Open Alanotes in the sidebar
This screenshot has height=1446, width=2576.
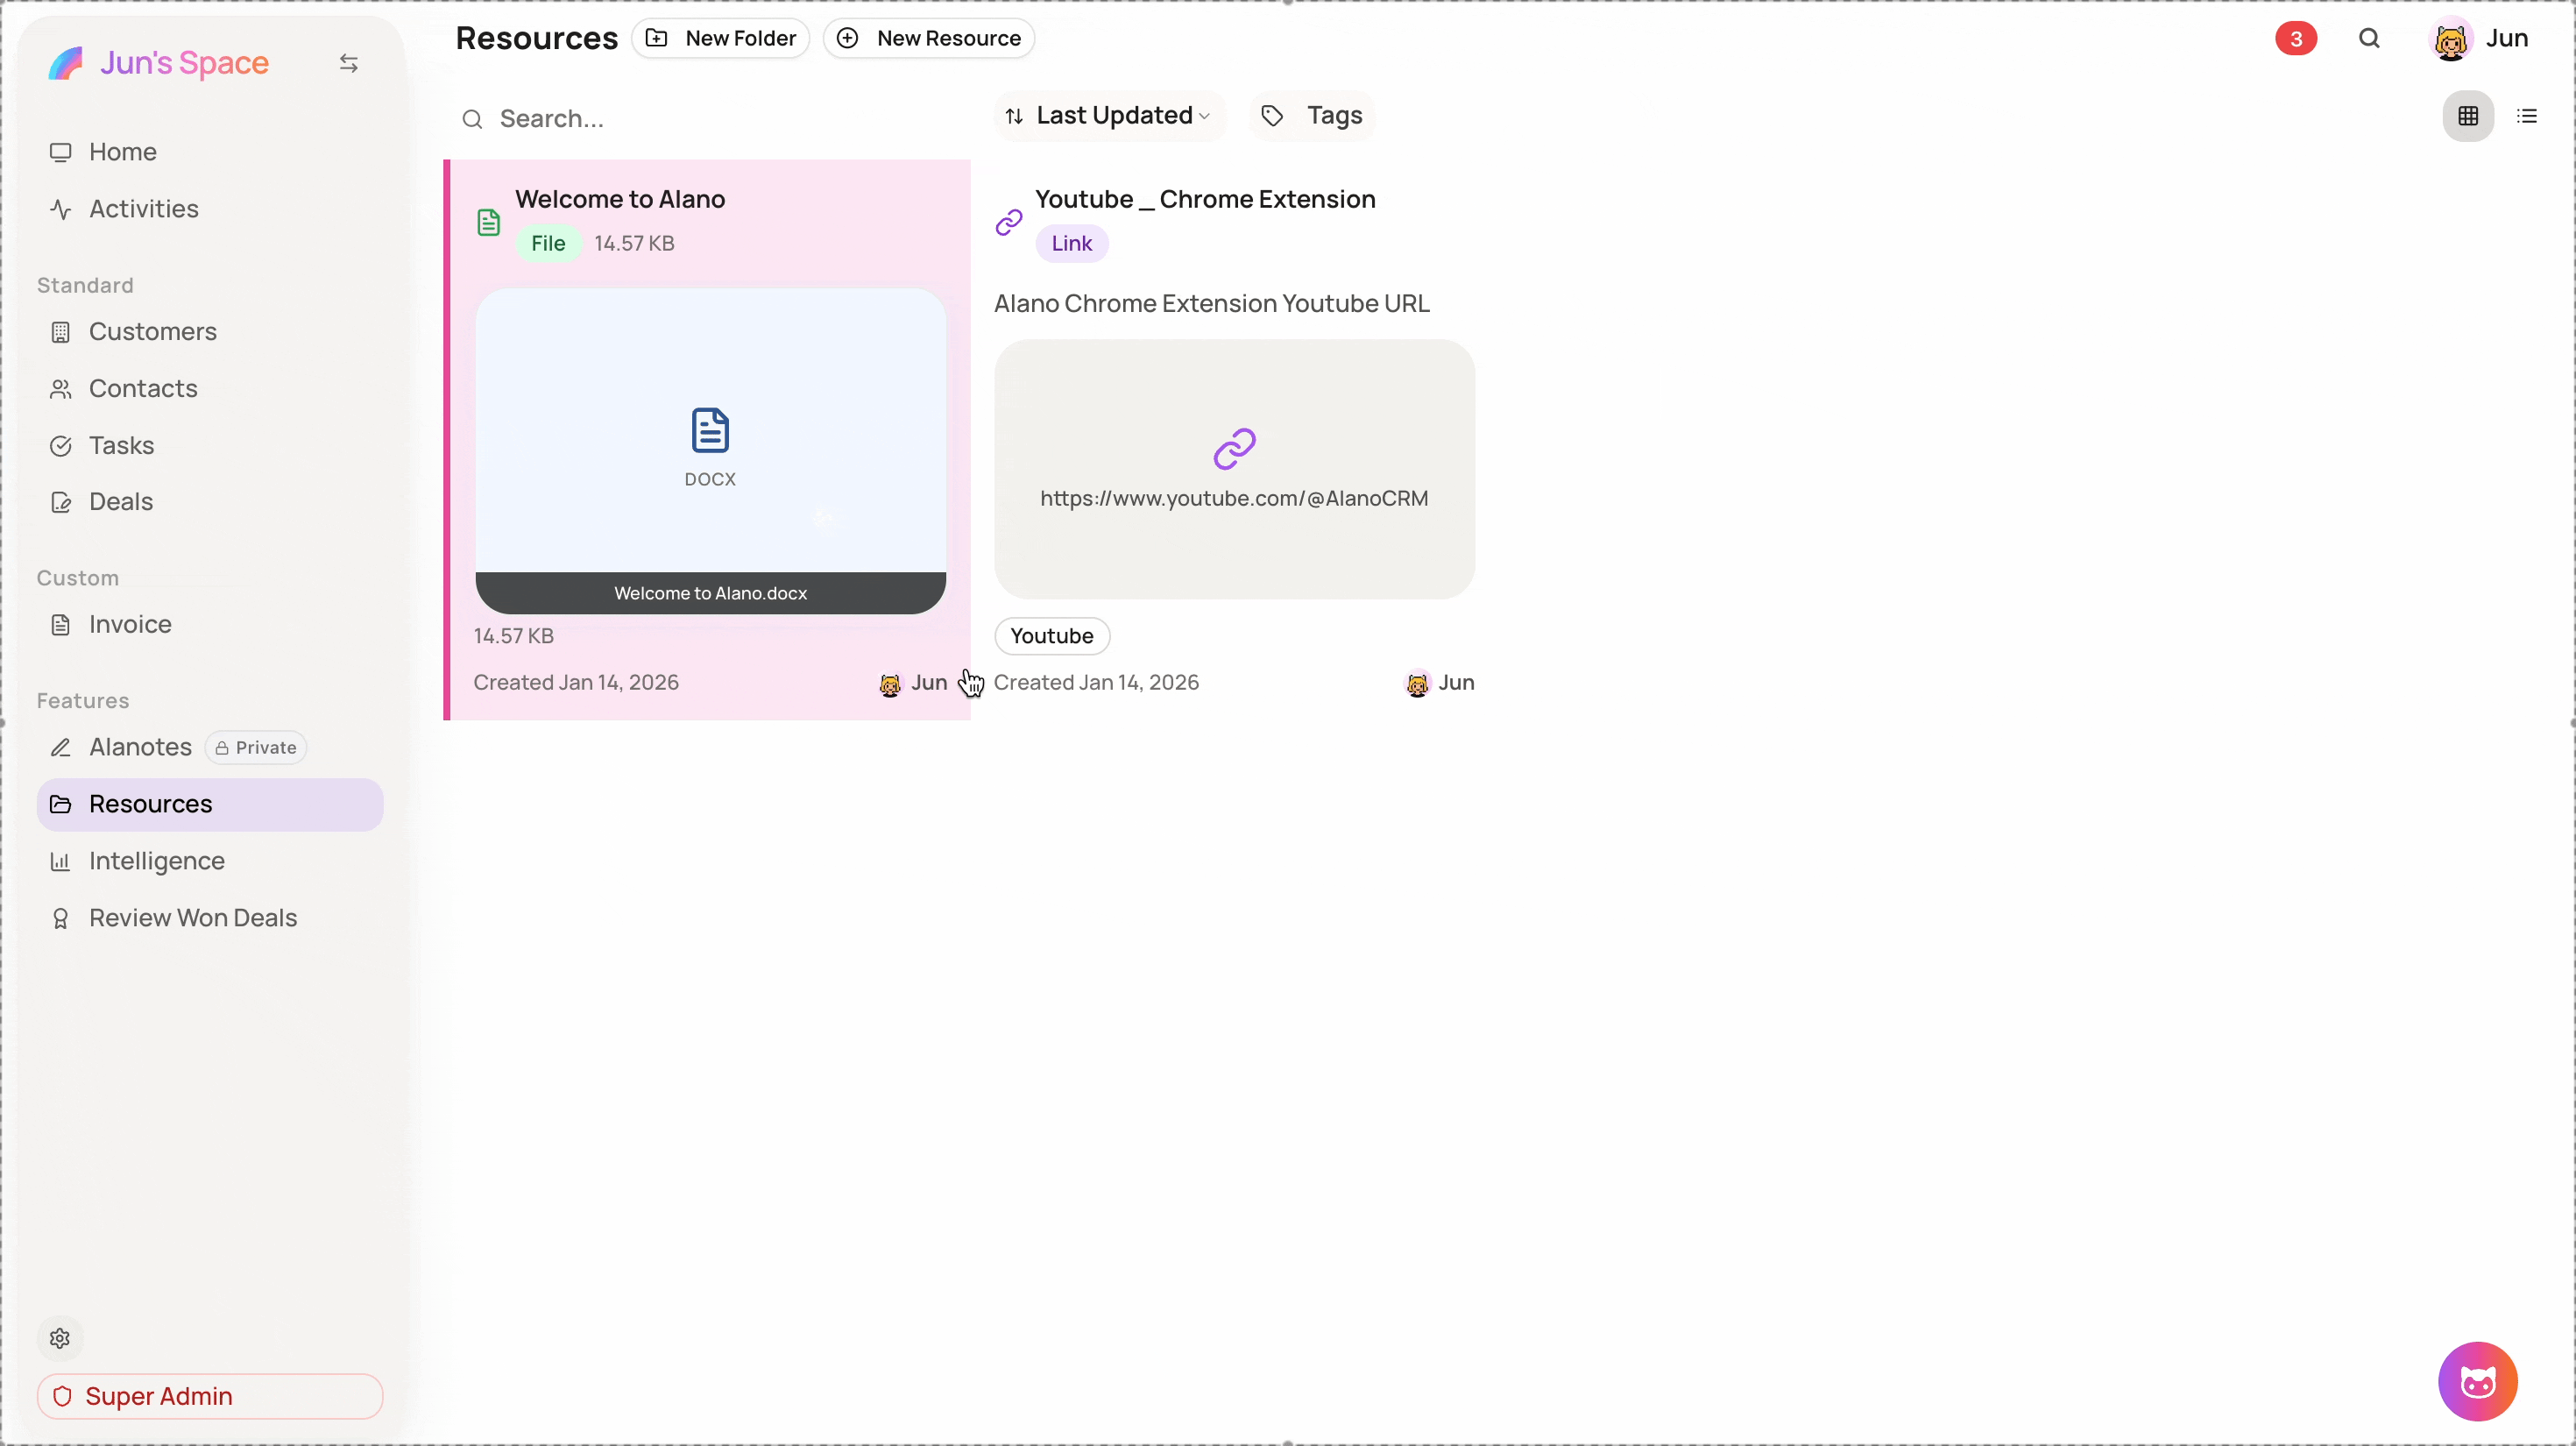tap(140, 748)
